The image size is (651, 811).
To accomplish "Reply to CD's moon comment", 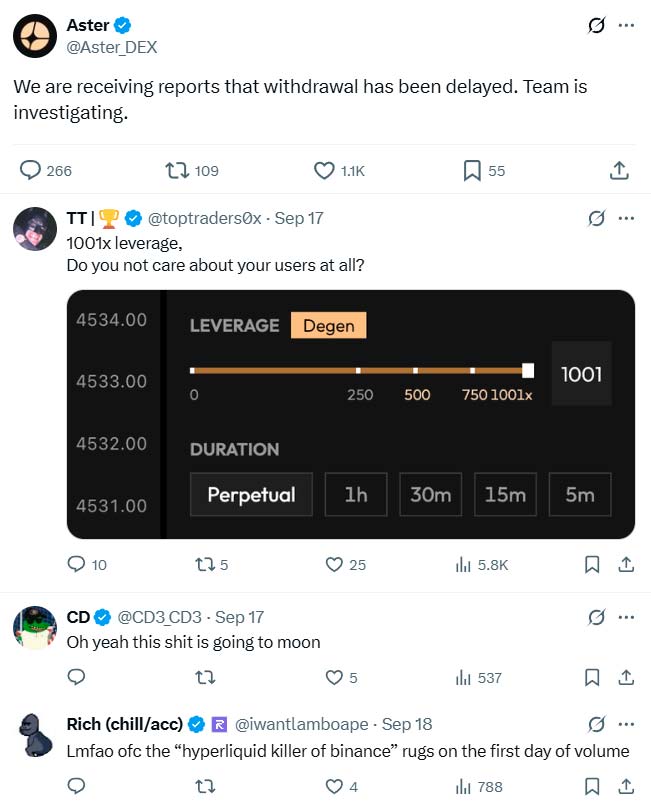I will pos(76,678).
